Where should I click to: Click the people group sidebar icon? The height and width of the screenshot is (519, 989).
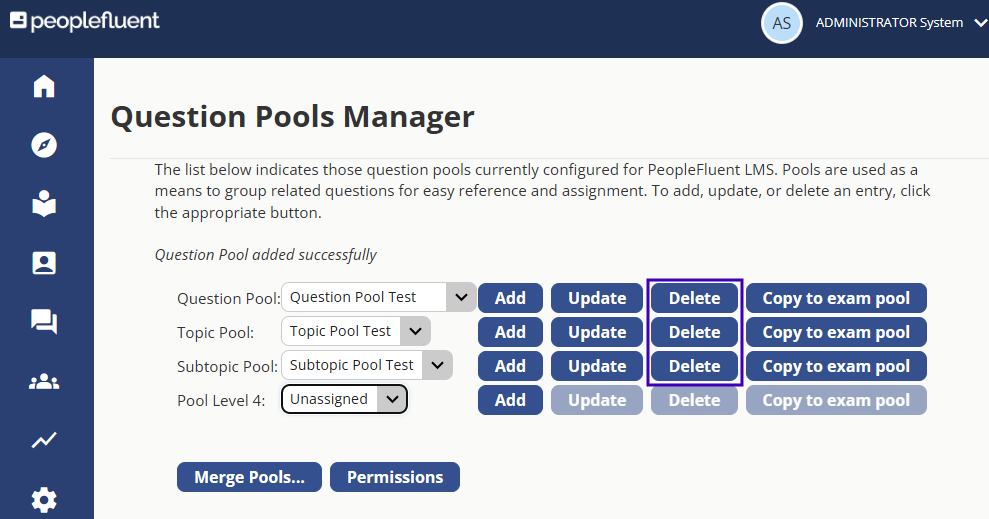(x=44, y=381)
